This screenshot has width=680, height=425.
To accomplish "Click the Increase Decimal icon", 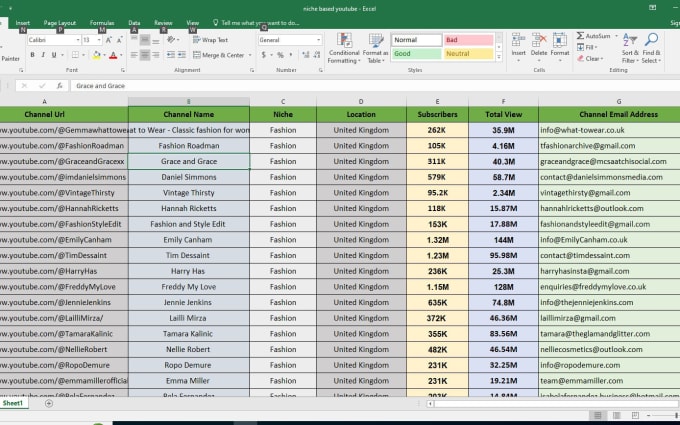I will point(306,55).
